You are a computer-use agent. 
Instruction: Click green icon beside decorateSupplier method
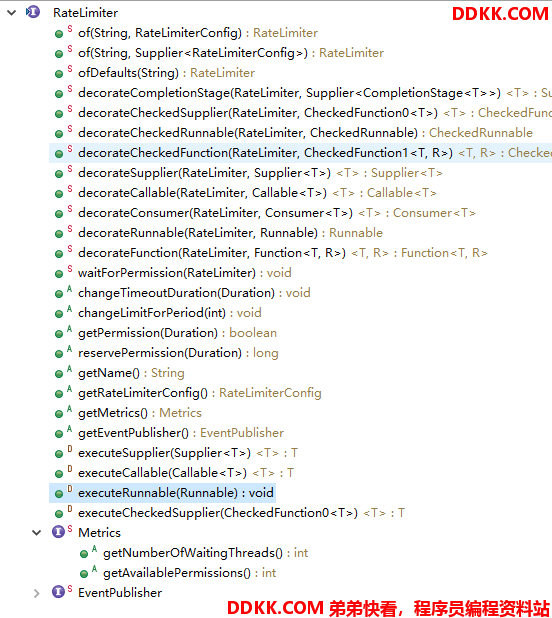point(59,174)
